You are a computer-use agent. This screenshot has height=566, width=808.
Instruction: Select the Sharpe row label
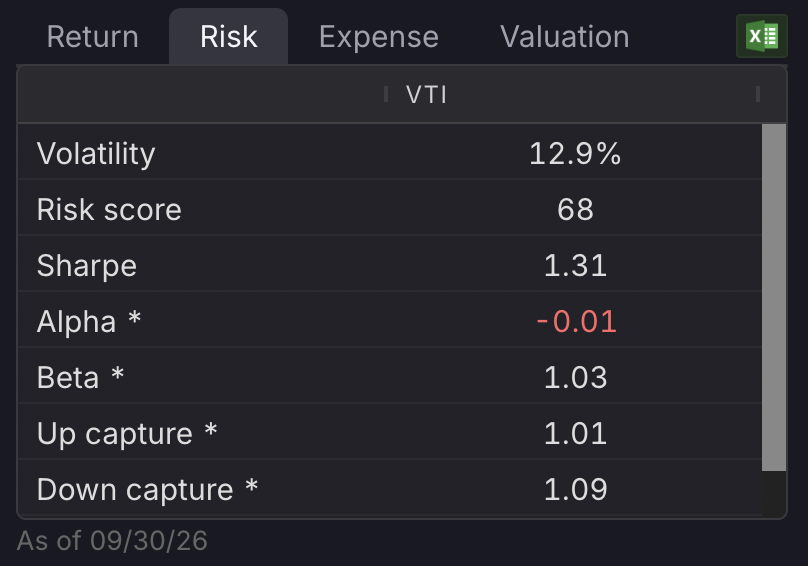click(87, 266)
